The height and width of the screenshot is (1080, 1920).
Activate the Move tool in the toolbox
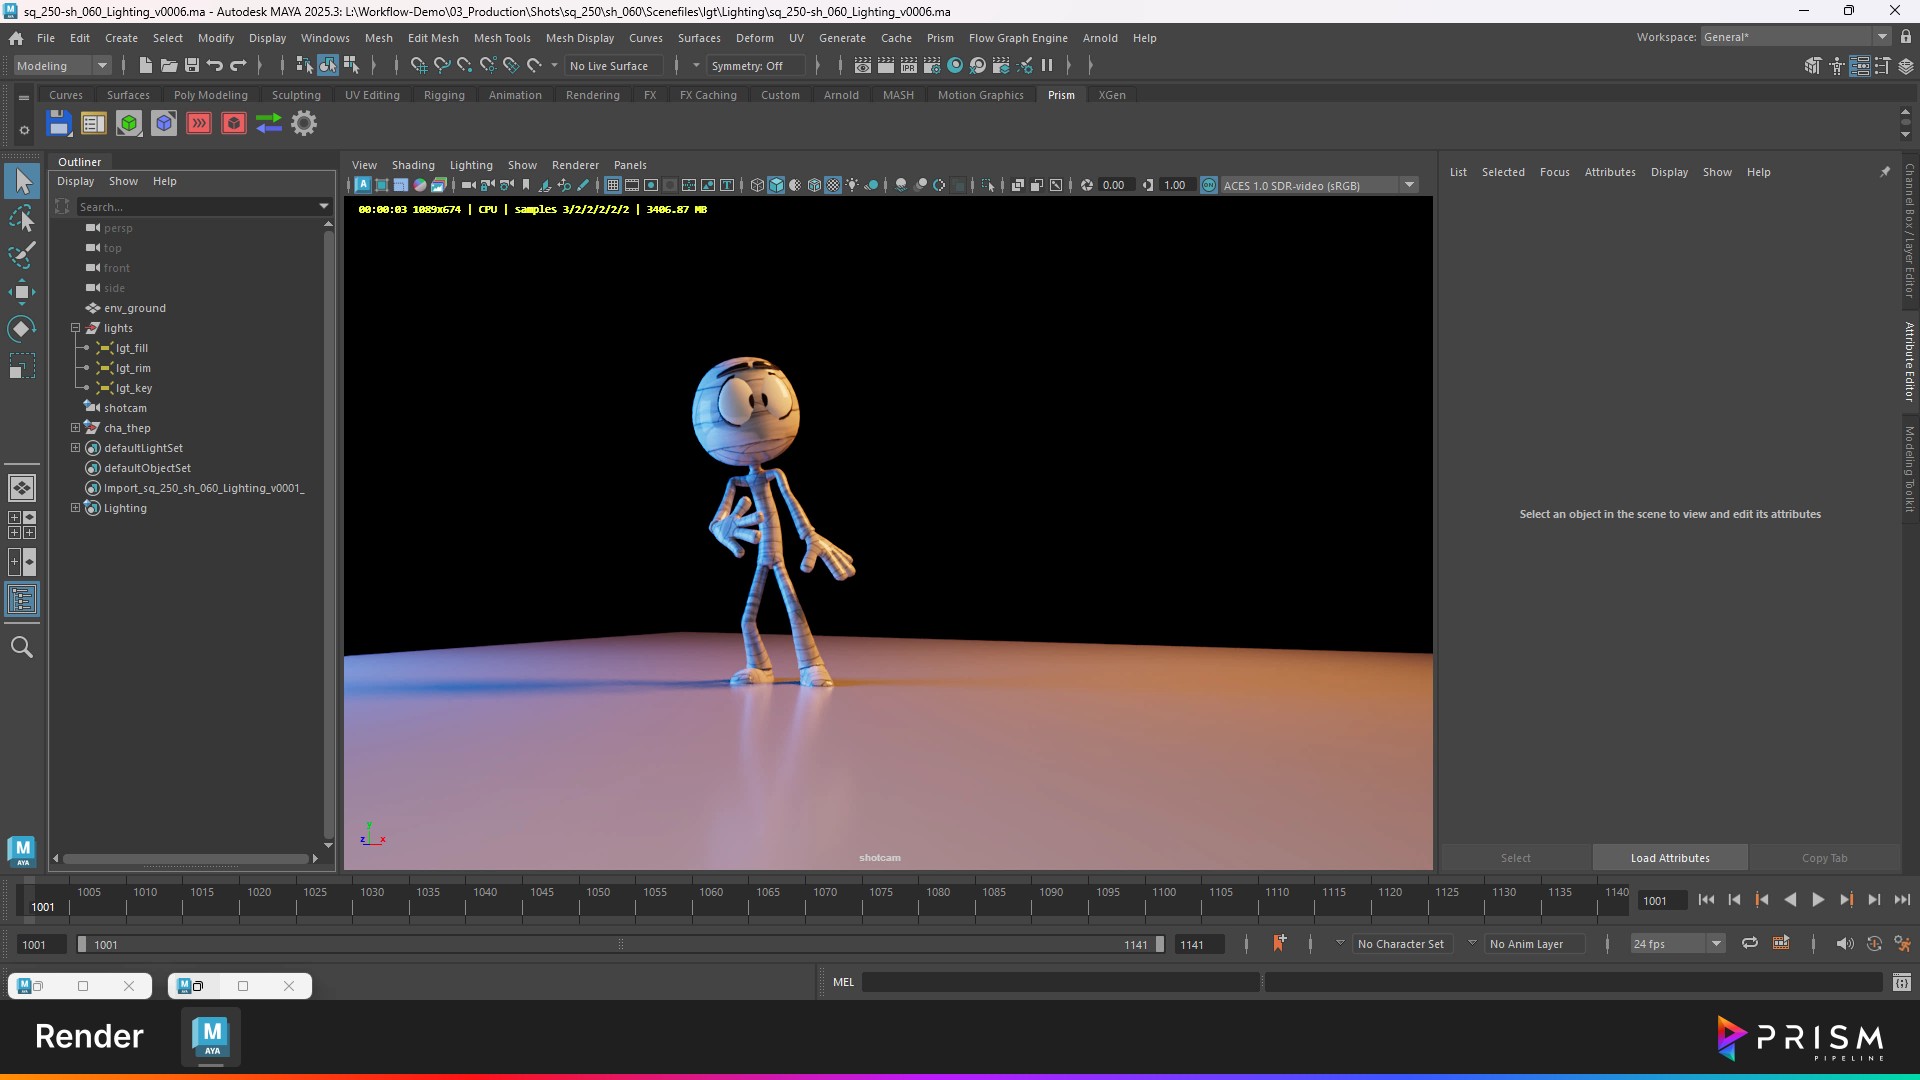(x=22, y=293)
